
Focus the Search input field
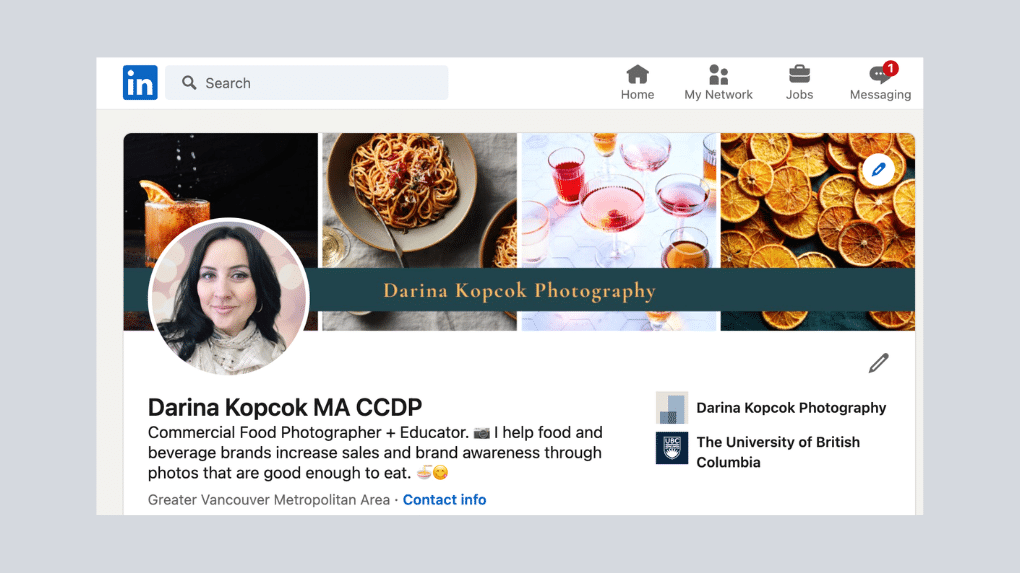(306, 83)
